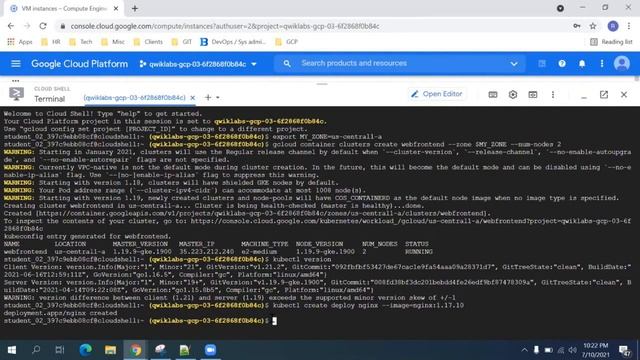
Task: Open the Apps bookmarks shortcut
Action: pos(20,42)
